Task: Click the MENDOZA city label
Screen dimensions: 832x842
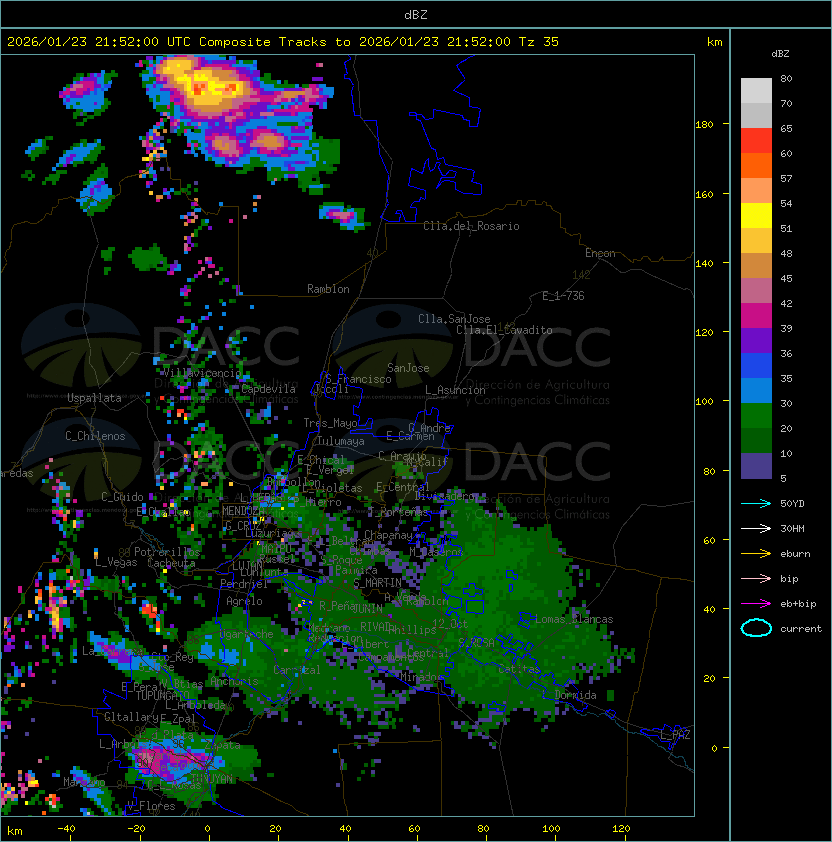Action: coord(241,511)
